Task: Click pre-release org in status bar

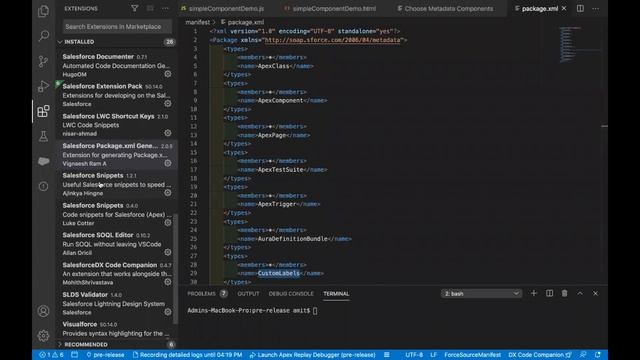Action: (x=105, y=355)
